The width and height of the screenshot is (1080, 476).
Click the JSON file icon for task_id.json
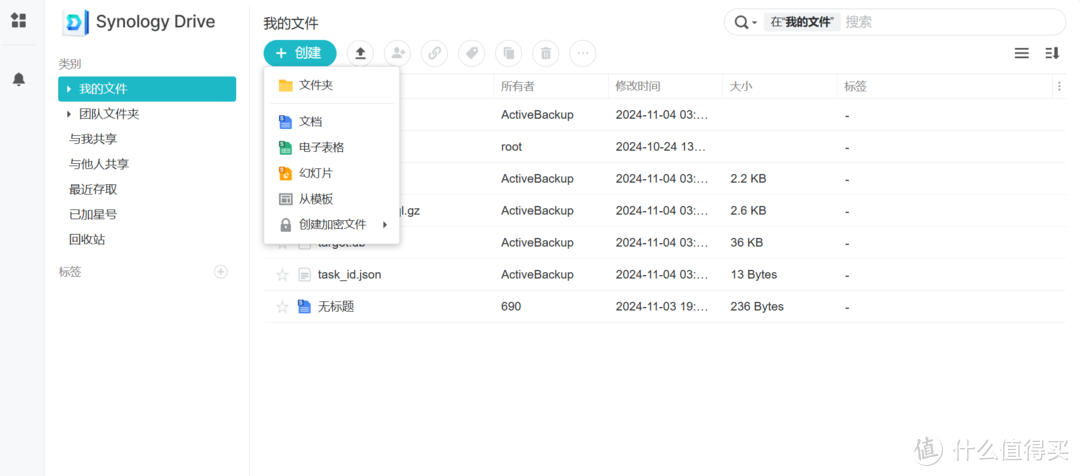(x=304, y=275)
